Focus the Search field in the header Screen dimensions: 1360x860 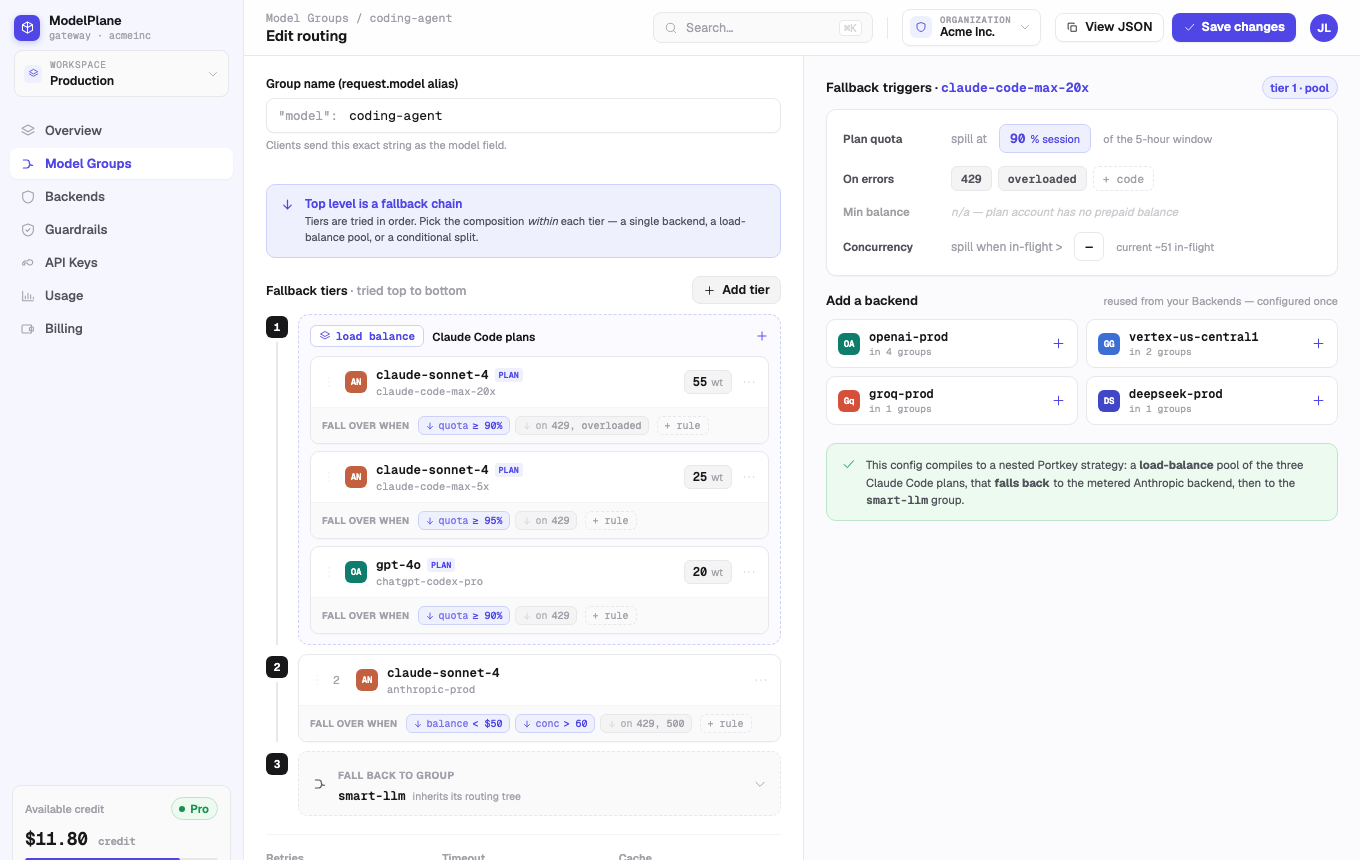coord(763,28)
